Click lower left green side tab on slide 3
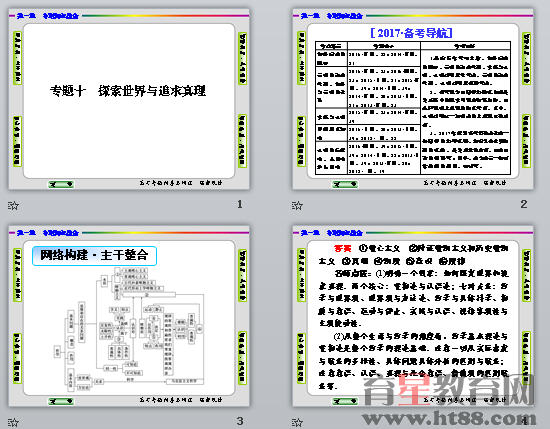The height and width of the screenshot is (429, 550). pos(18,357)
